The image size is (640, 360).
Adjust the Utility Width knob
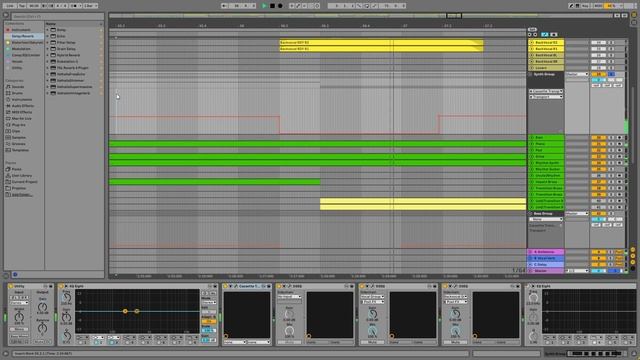point(19,317)
